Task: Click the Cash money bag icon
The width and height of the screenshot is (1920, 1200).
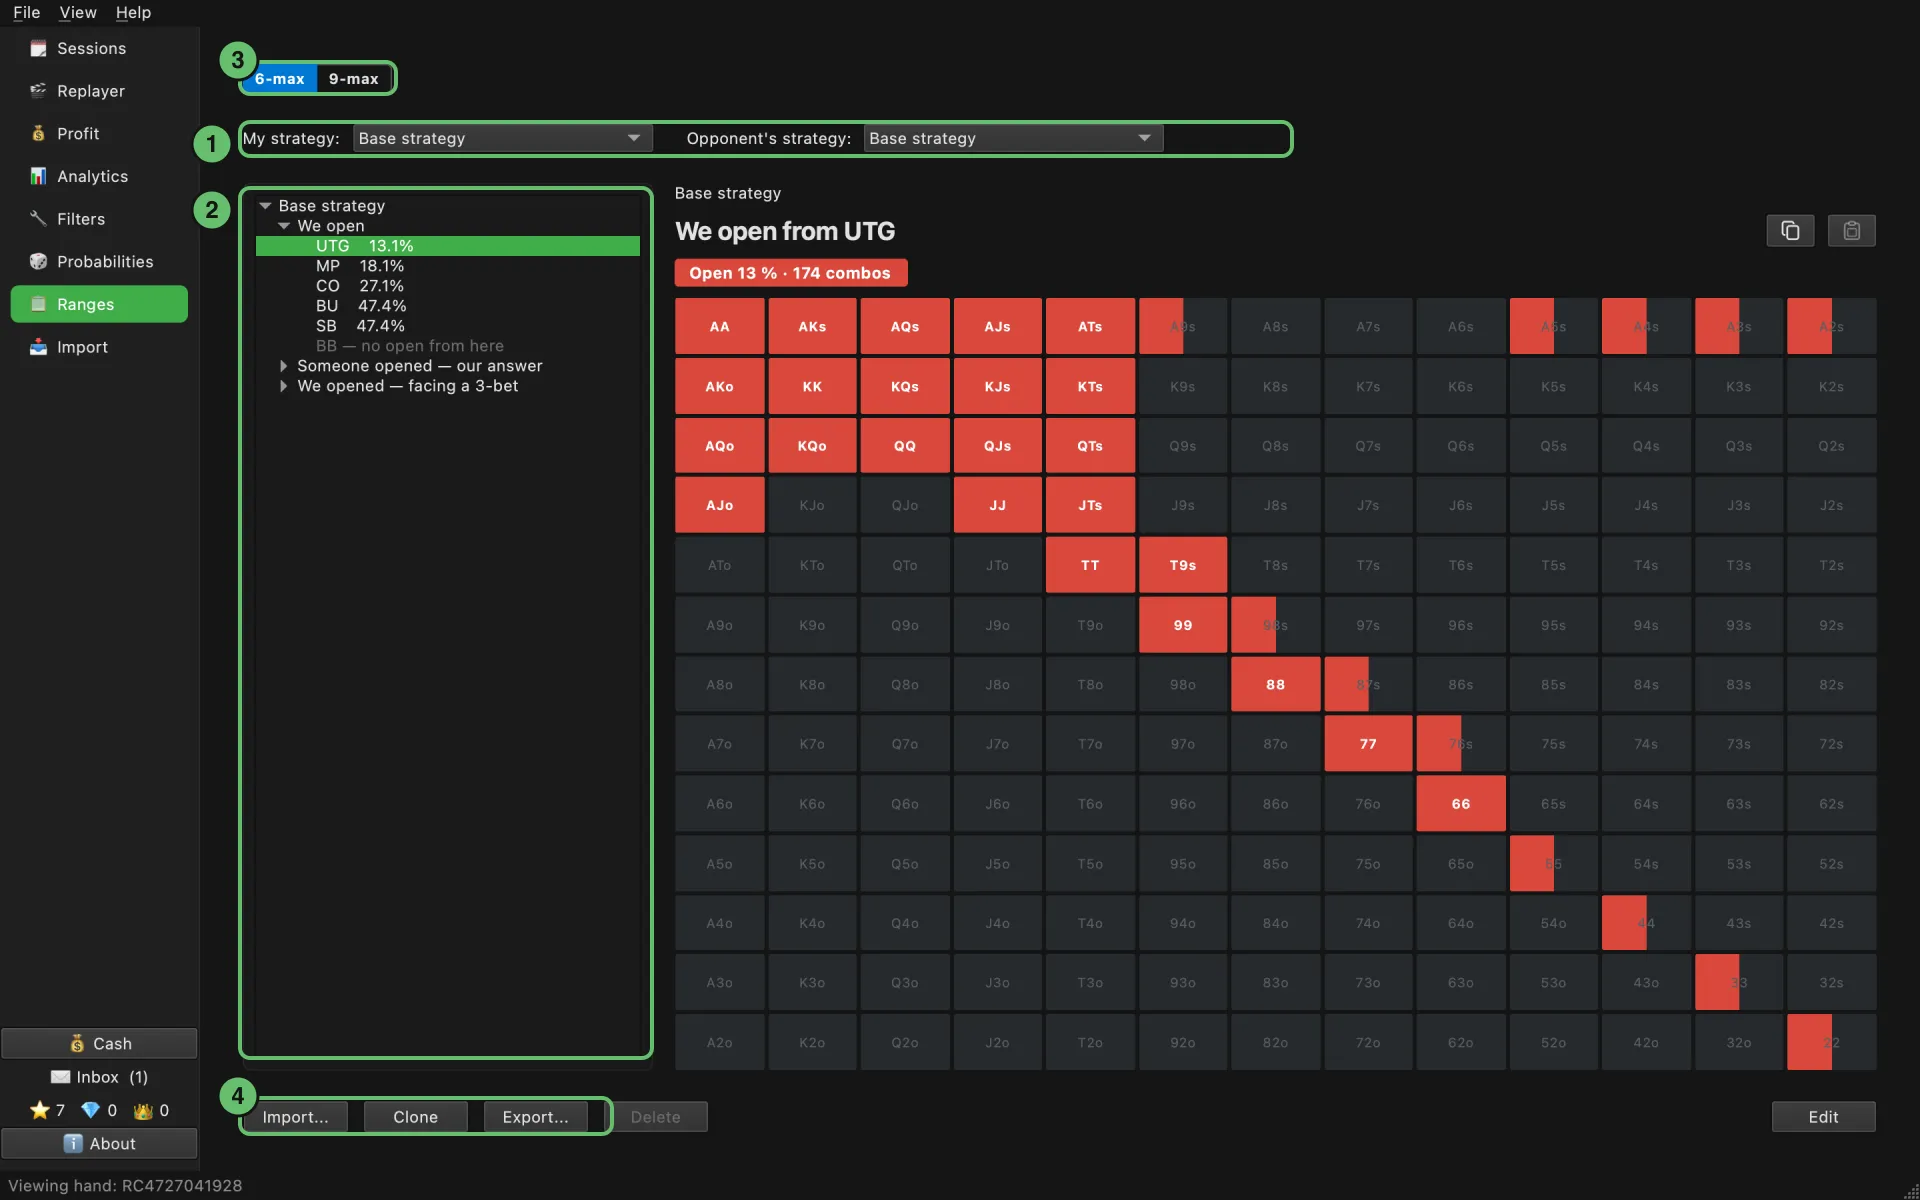Action: (77, 1043)
